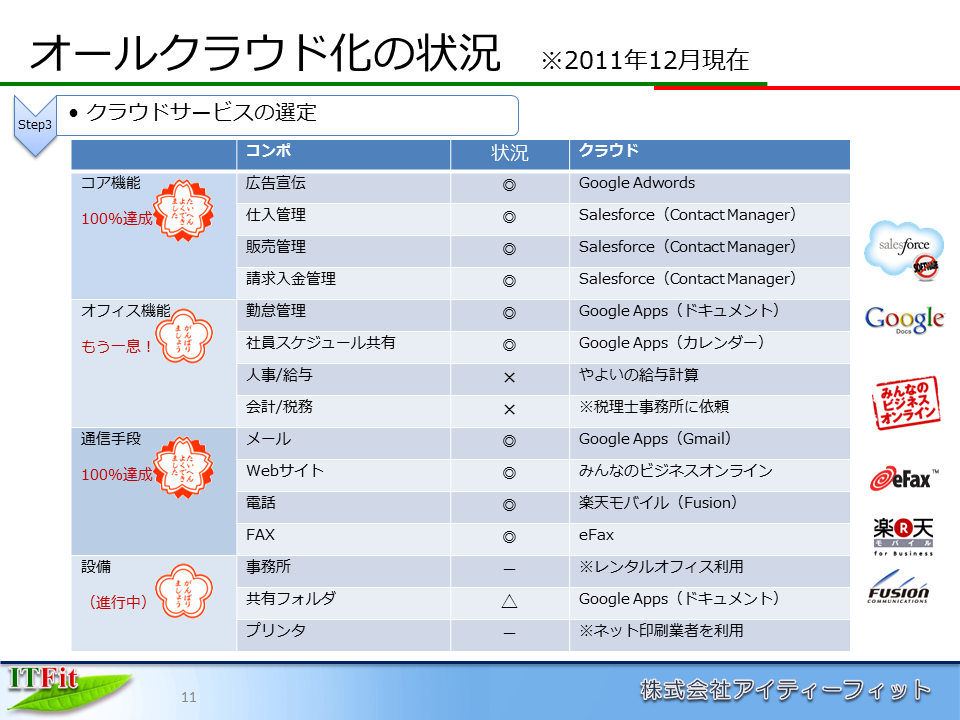The height and width of the screenshot is (720, 960).
Task: Click the ※2011年12月現在 date note
Action: 645,60
